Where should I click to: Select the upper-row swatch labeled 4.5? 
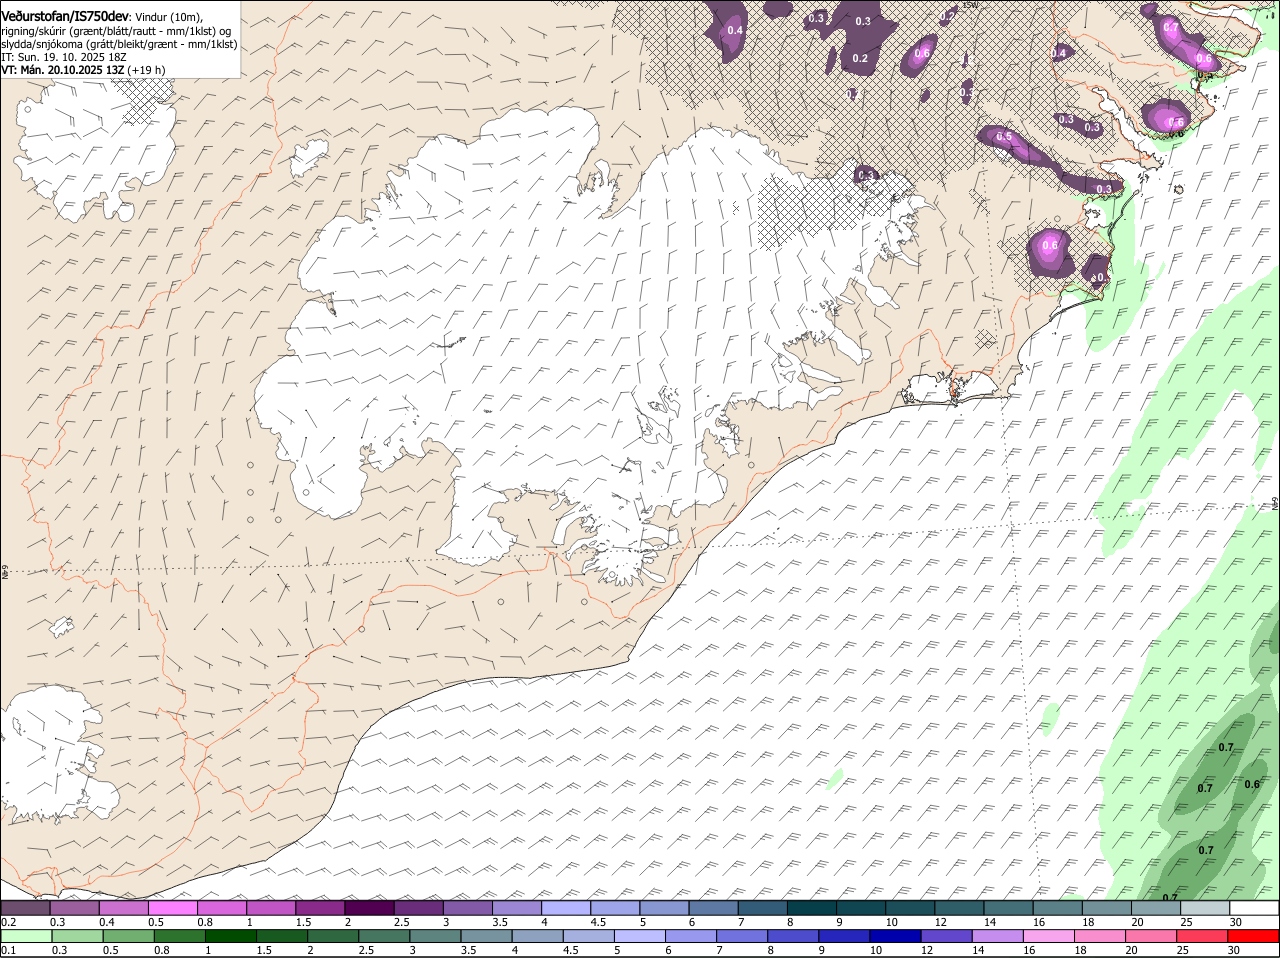pos(615,908)
